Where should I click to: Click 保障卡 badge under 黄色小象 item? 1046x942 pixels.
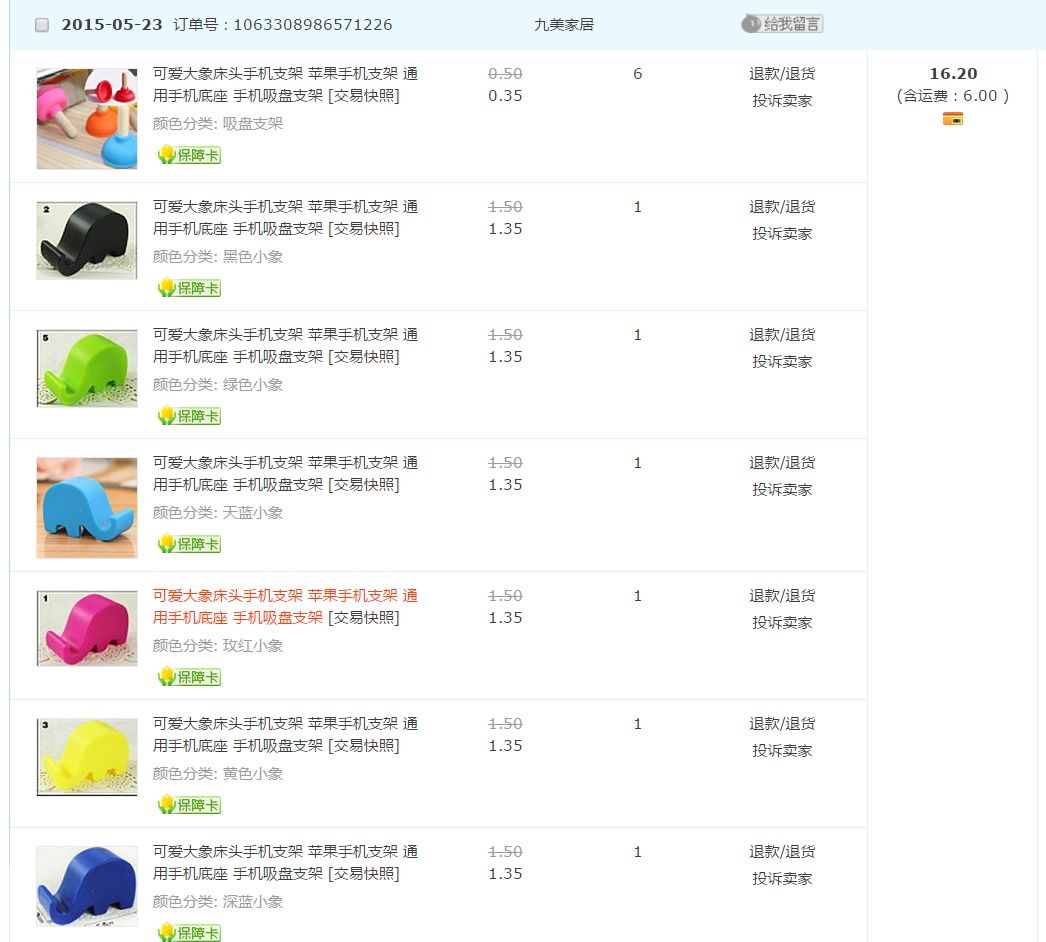pos(189,805)
